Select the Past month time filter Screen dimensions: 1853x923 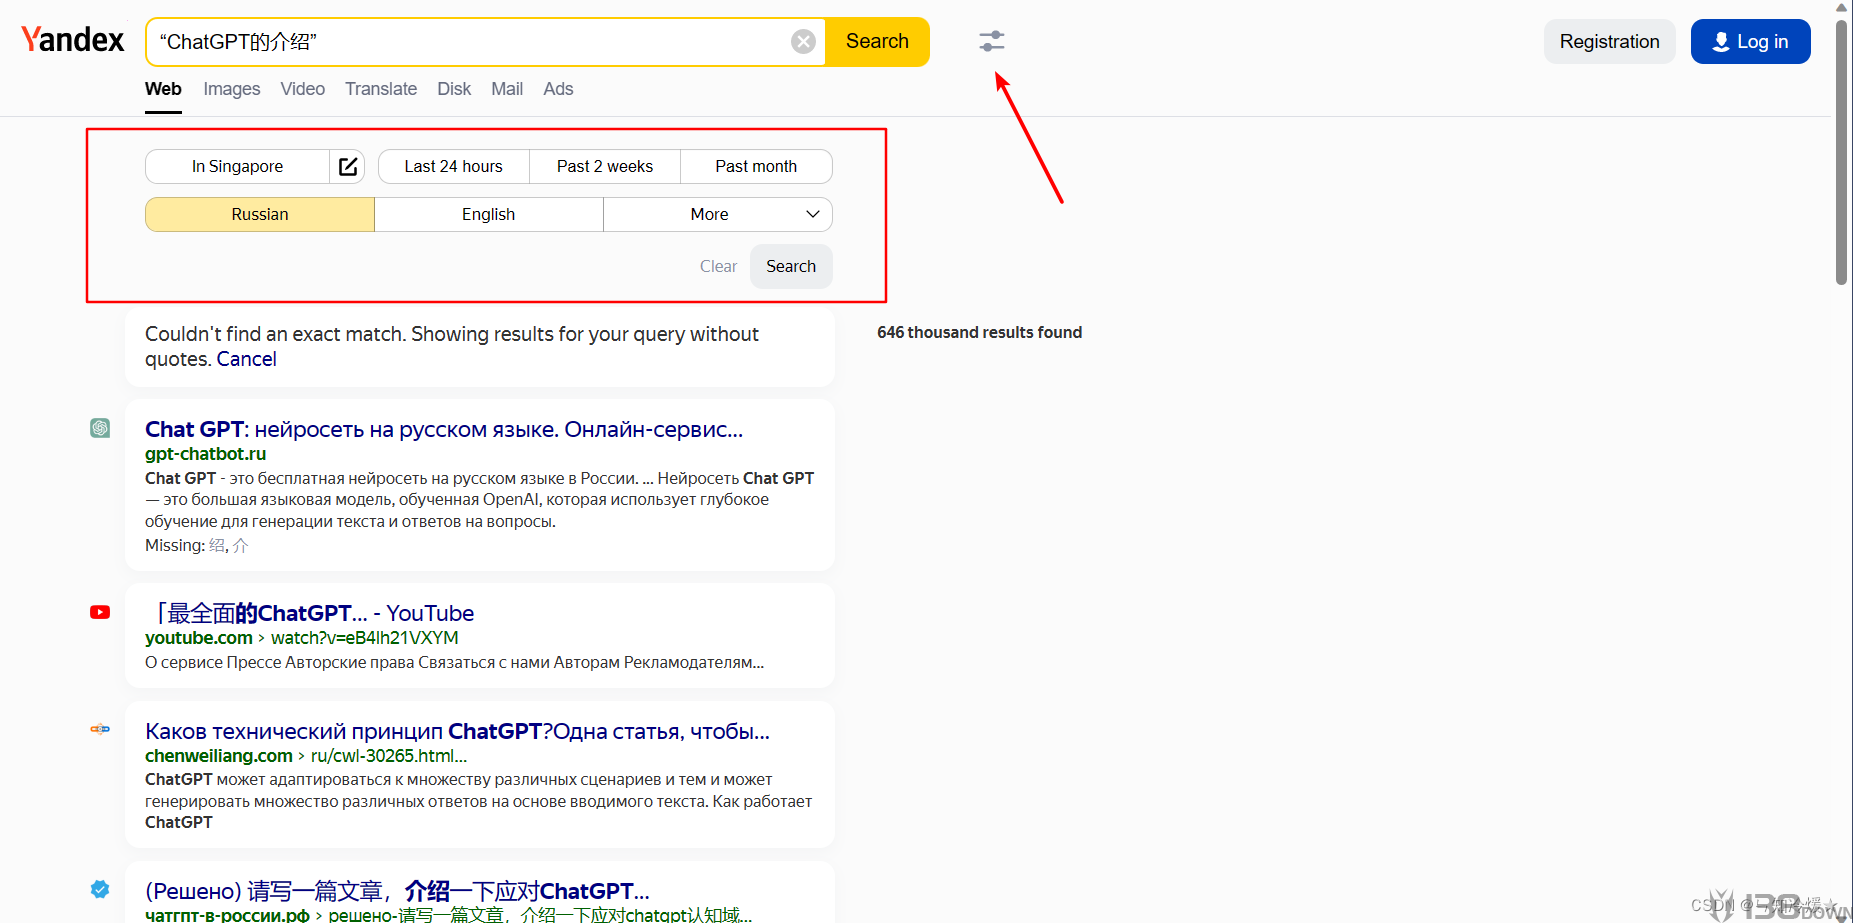point(756,166)
